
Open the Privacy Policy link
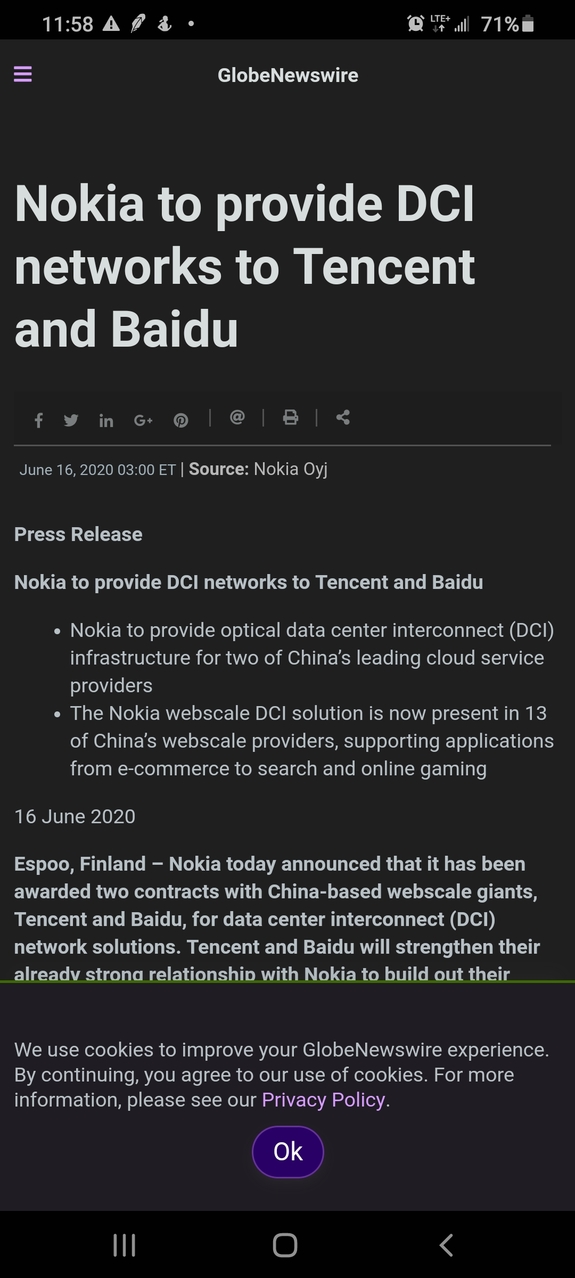click(323, 1100)
